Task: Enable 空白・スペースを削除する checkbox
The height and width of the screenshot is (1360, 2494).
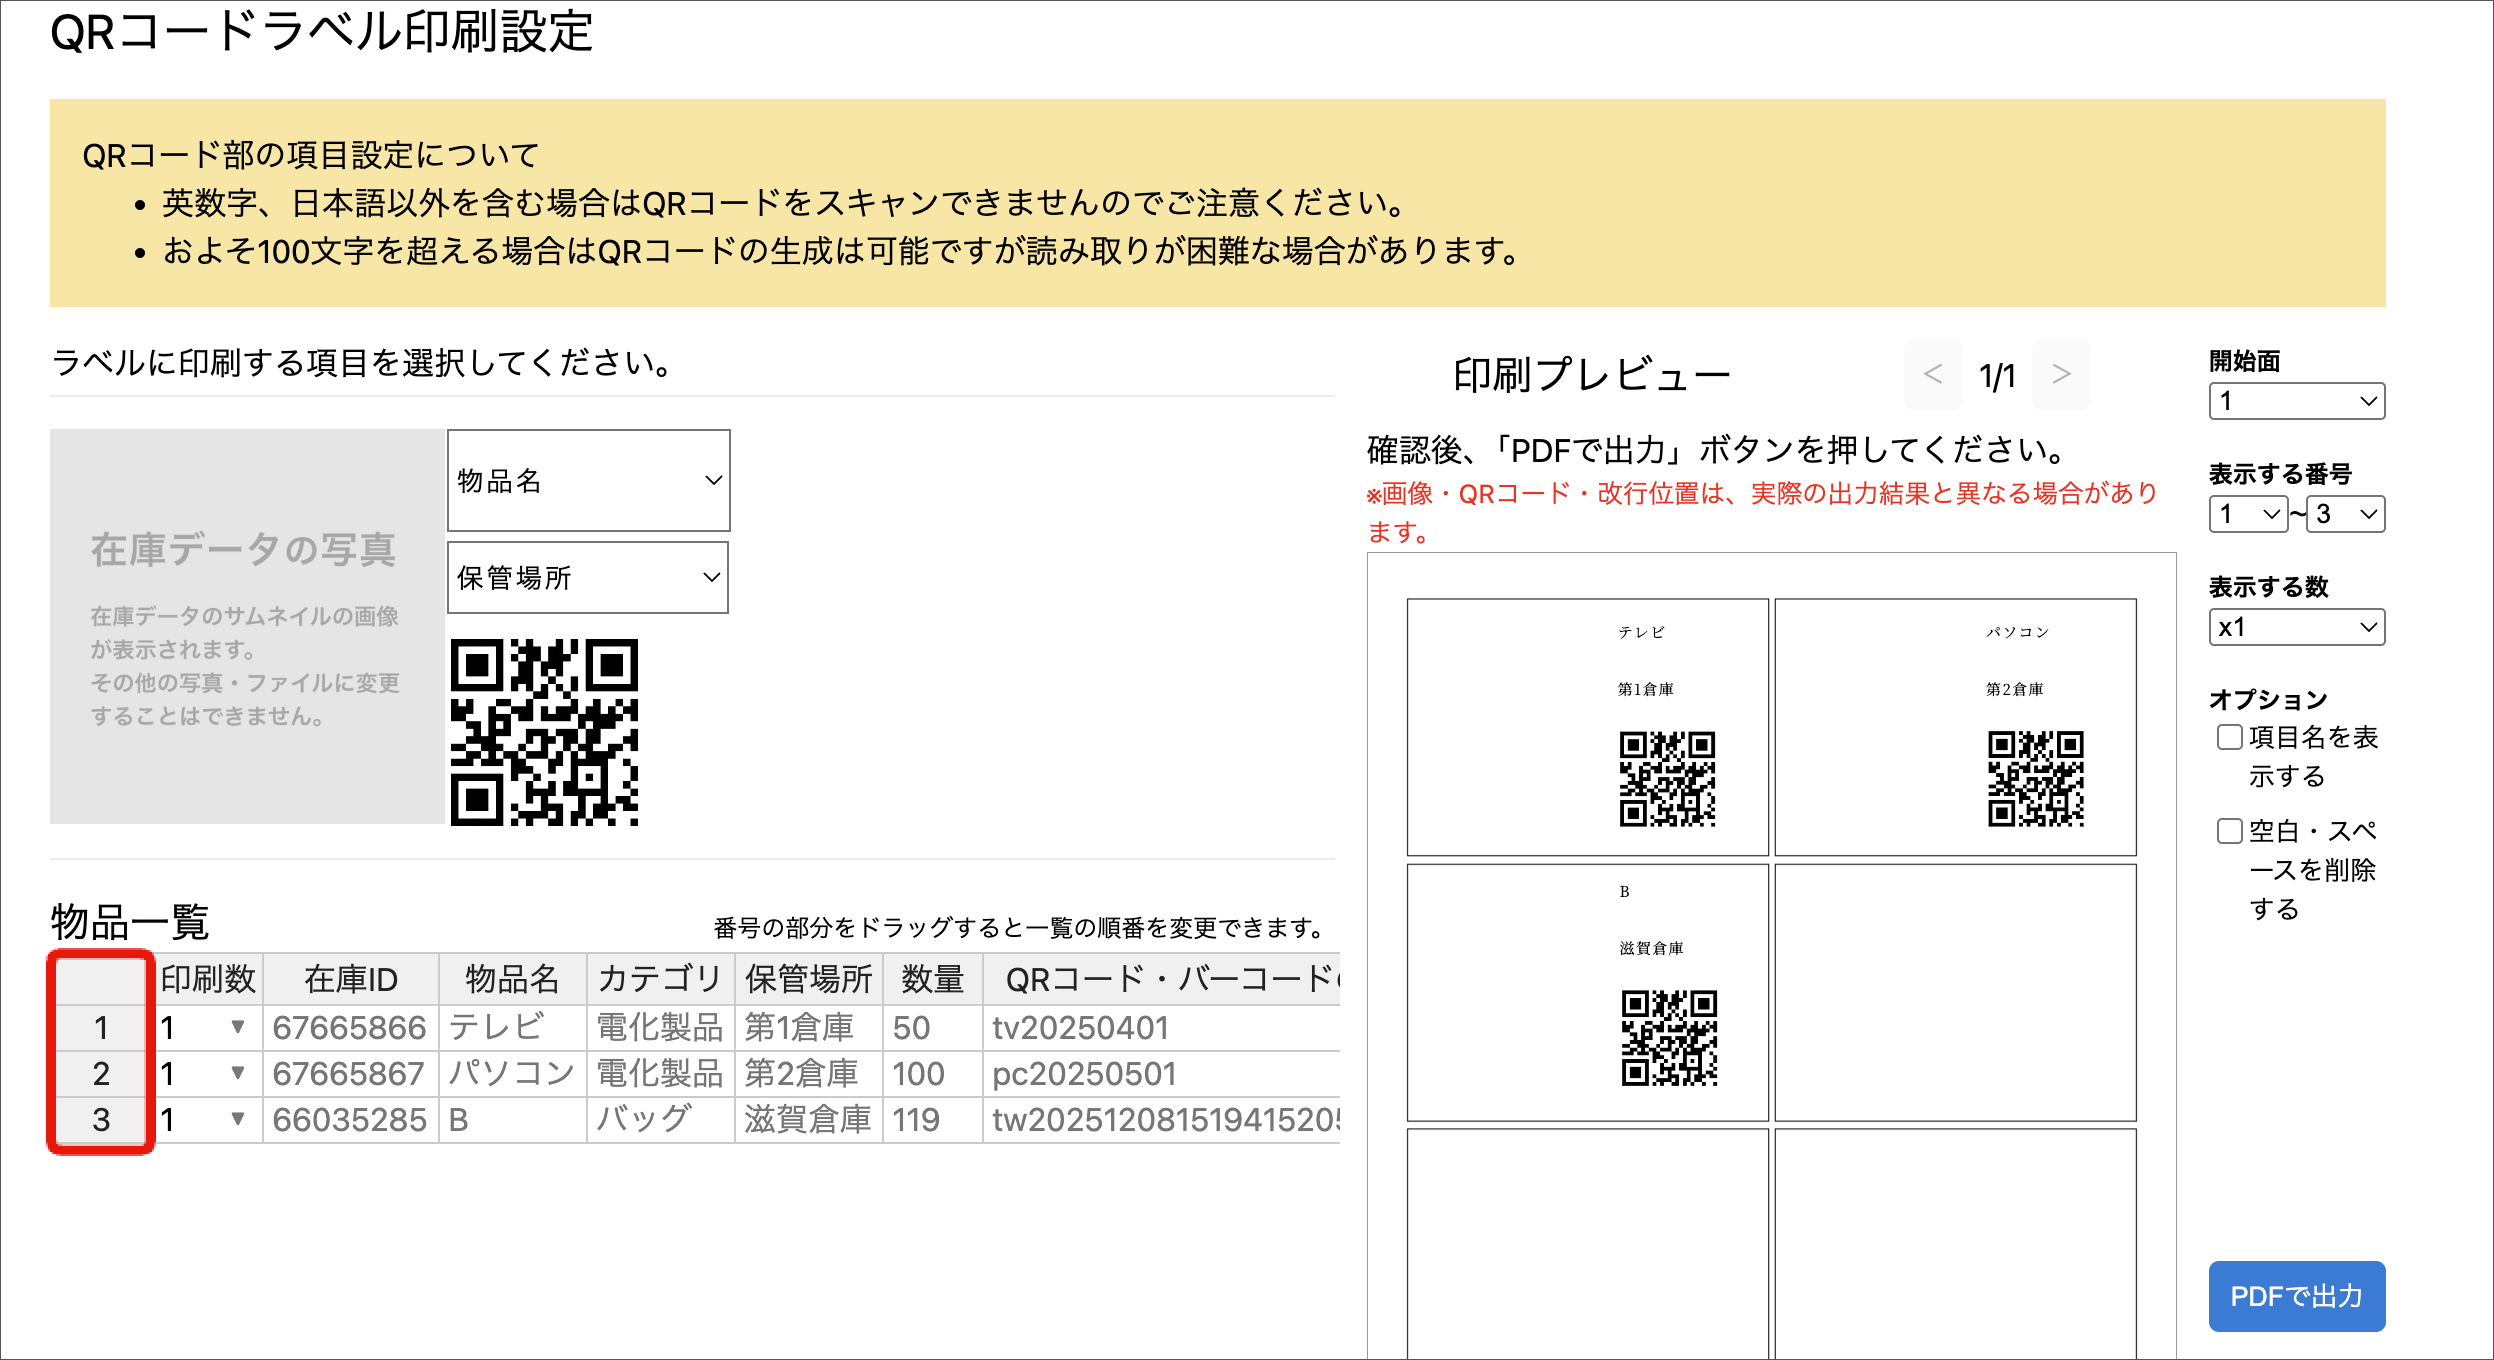Action: [x=2229, y=831]
